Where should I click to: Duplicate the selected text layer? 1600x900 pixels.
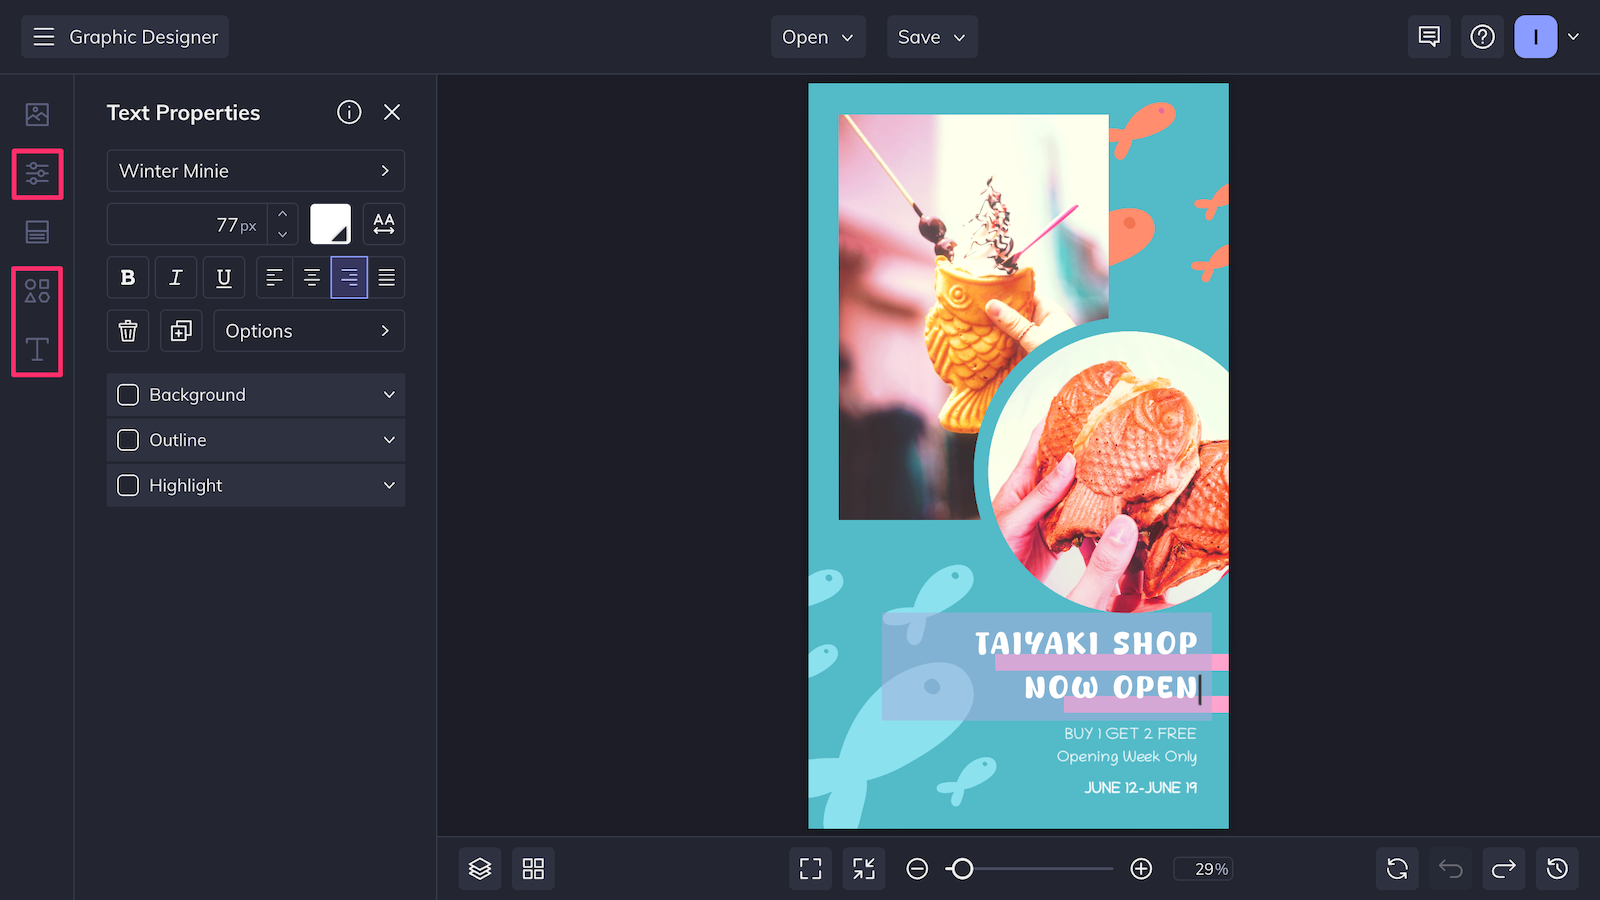[181, 330]
